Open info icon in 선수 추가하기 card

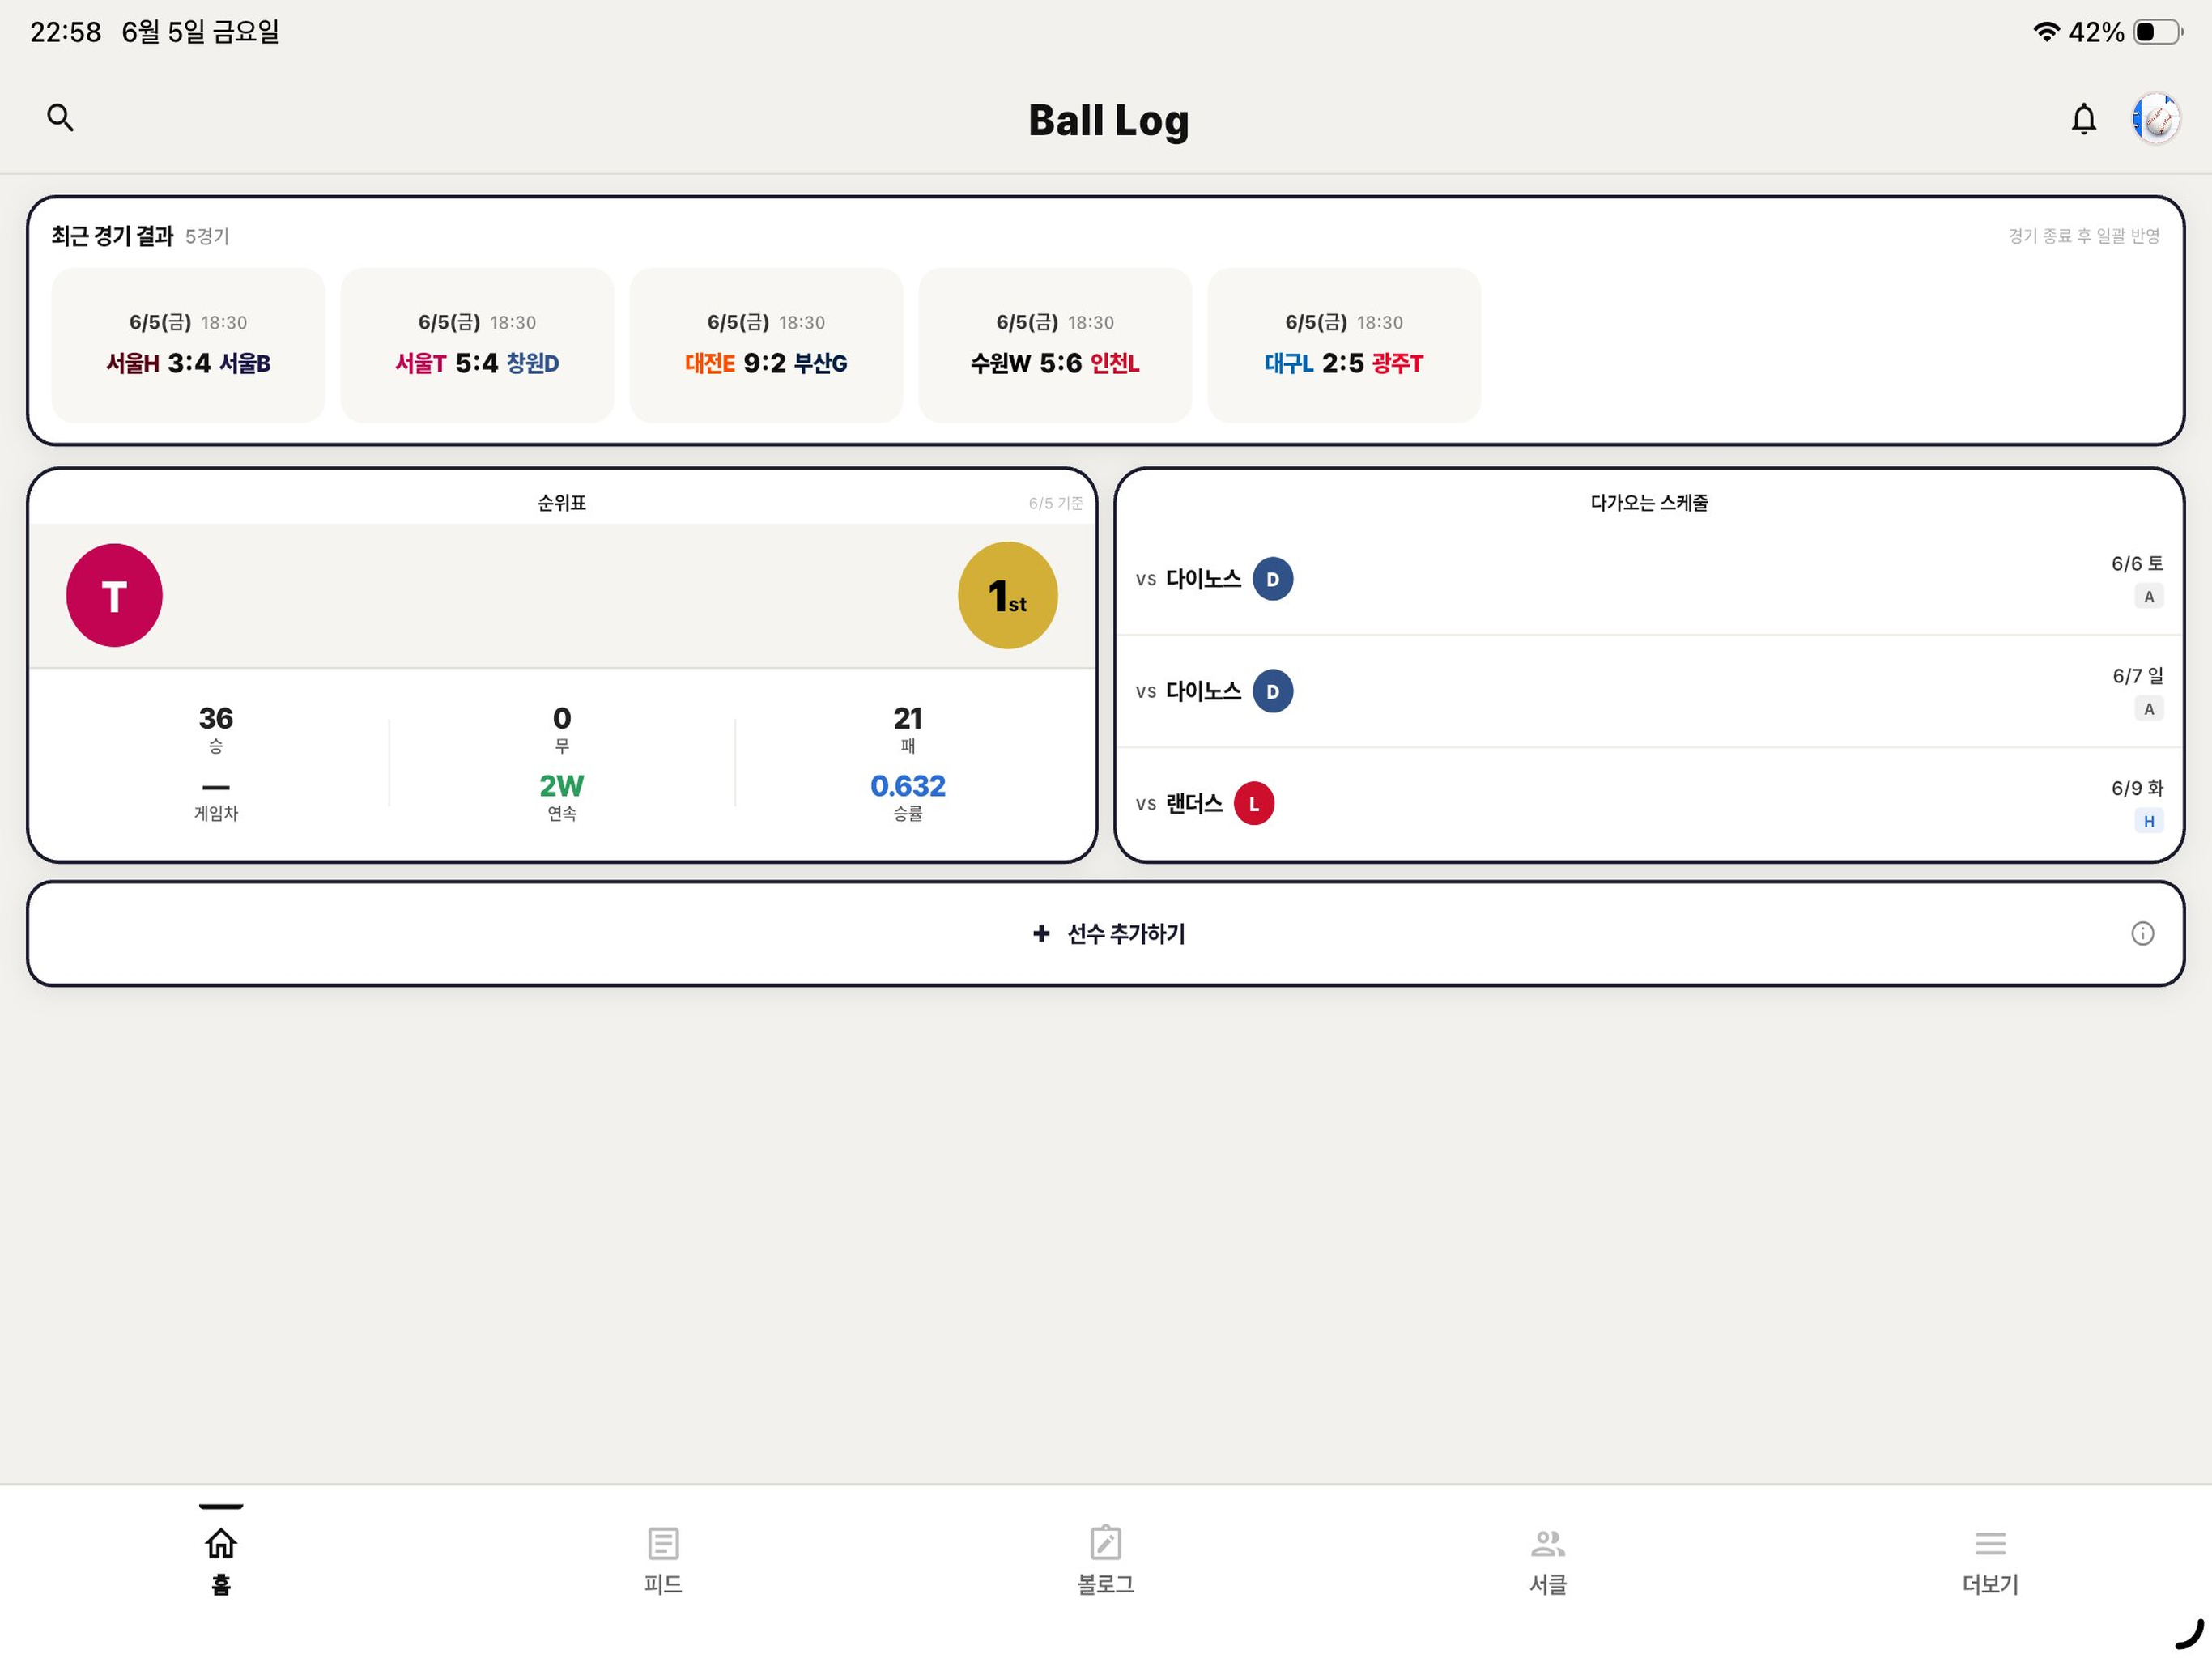(x=2142, y=933)
